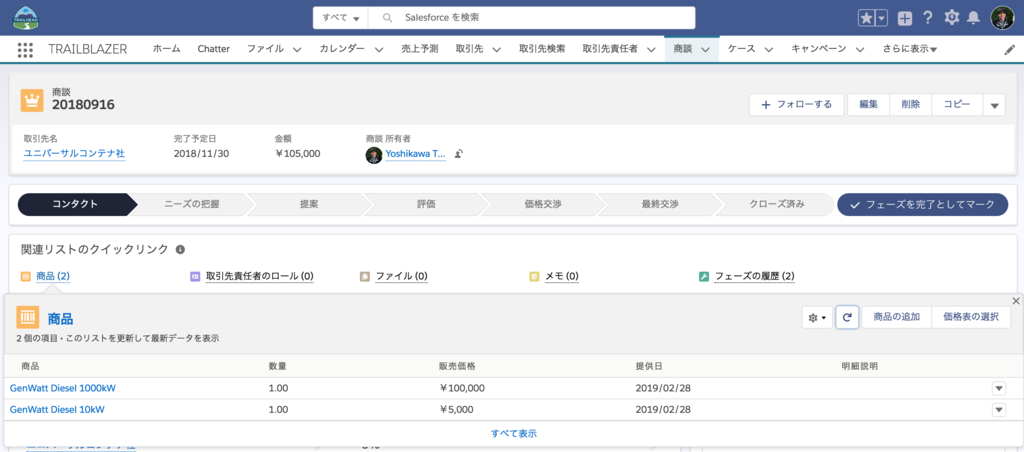
Task: Select the 価格交渉 stage
Action: [543, 204]
